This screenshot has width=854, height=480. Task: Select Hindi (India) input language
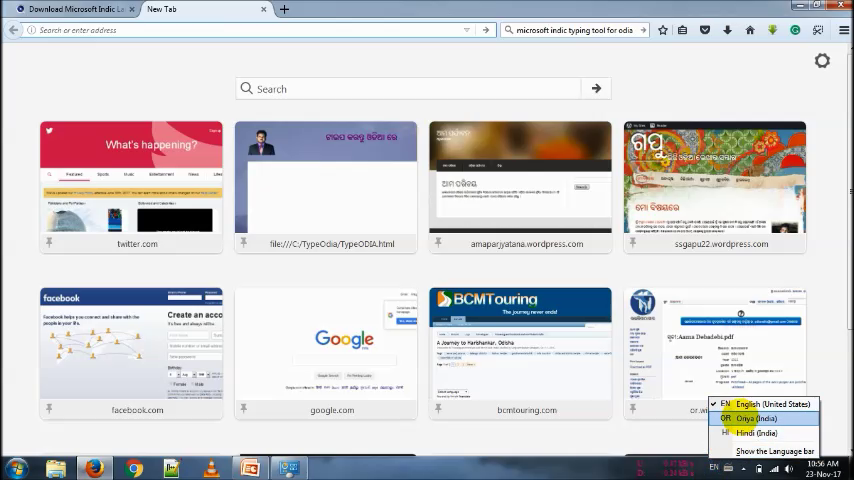(764, 433)
